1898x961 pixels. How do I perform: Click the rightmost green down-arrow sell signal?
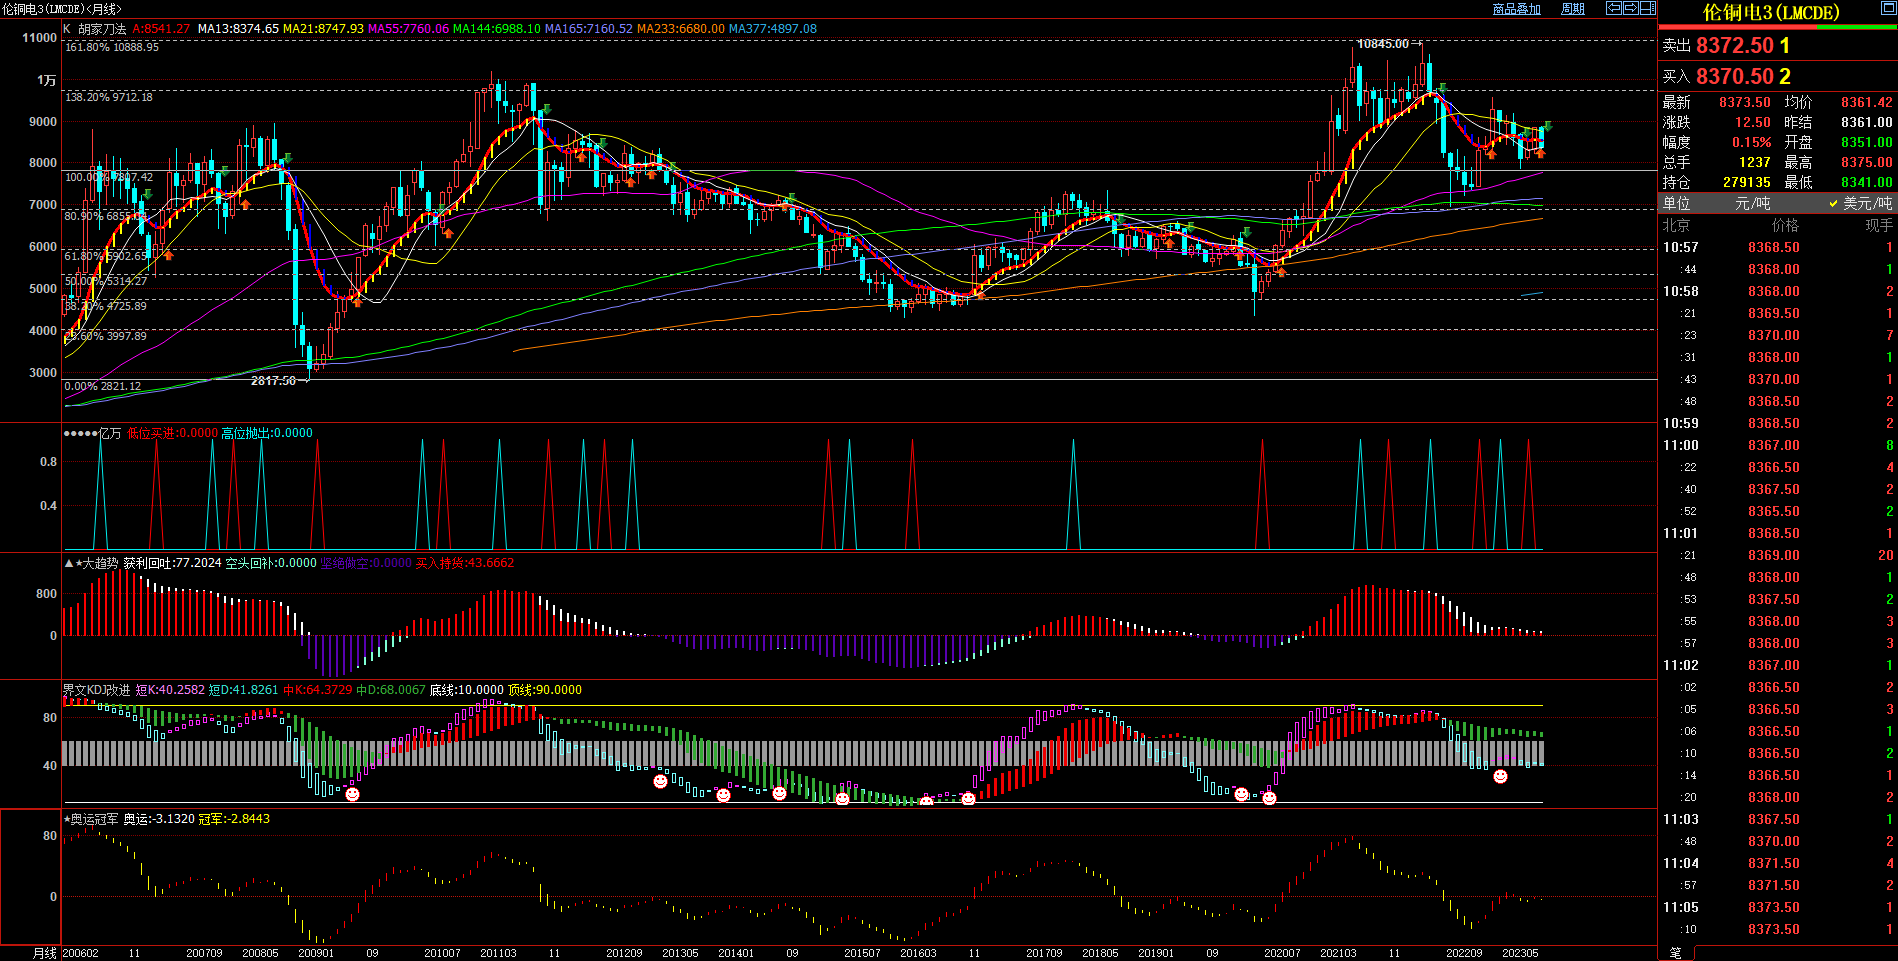click(x=1547, y=127)
